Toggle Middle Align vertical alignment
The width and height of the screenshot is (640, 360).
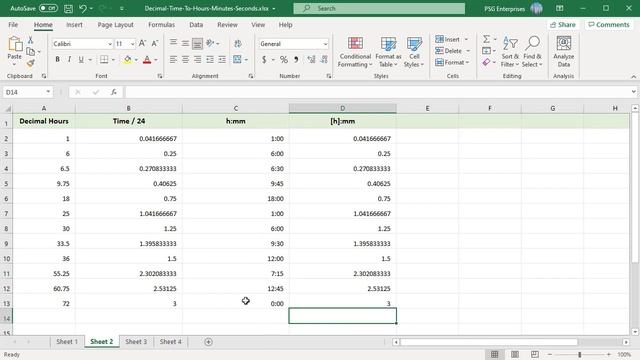[185, 43]
